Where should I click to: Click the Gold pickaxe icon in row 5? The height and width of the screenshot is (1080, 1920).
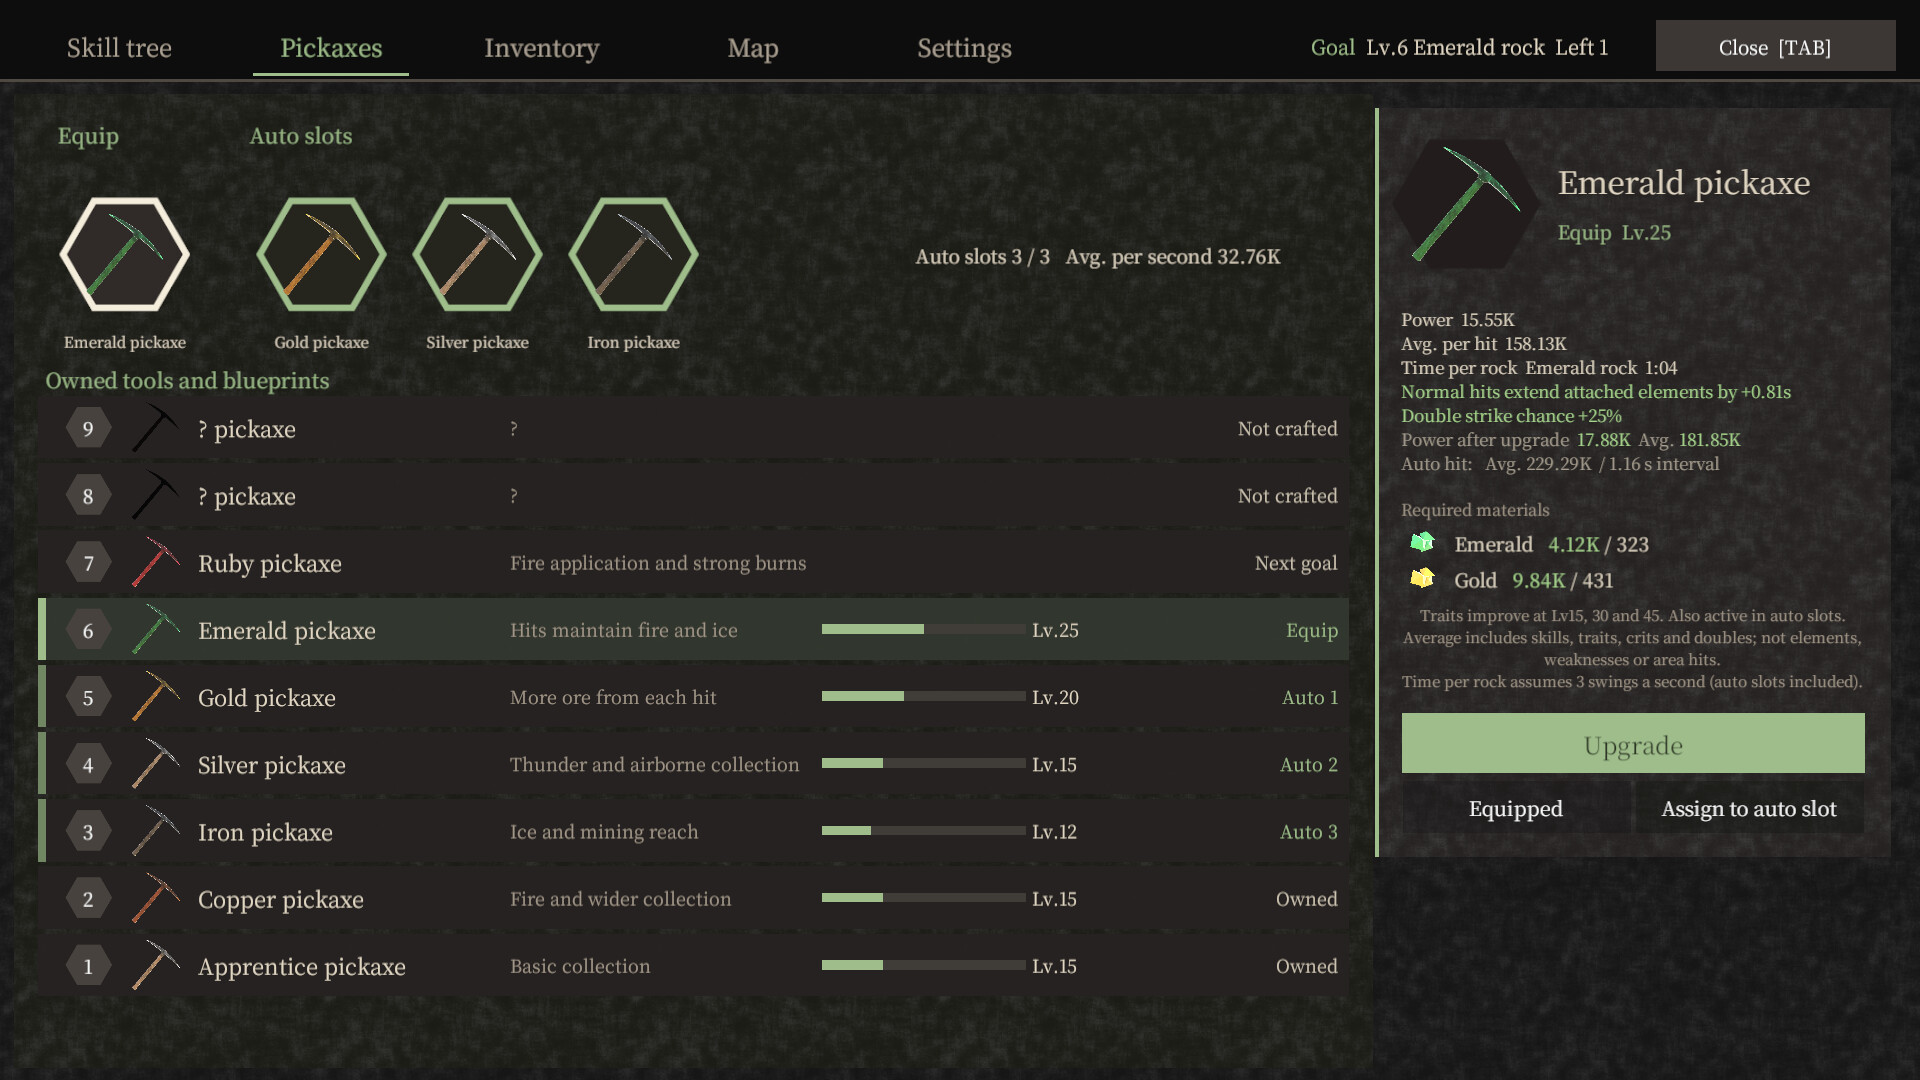[155, 697]
